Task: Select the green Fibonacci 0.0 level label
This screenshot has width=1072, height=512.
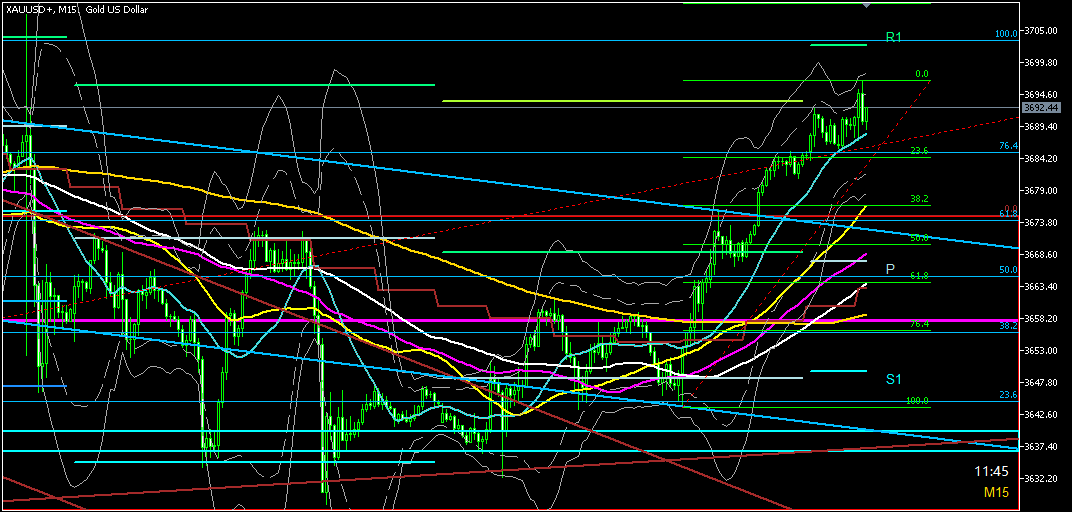Action: click(x=922, y=74)
